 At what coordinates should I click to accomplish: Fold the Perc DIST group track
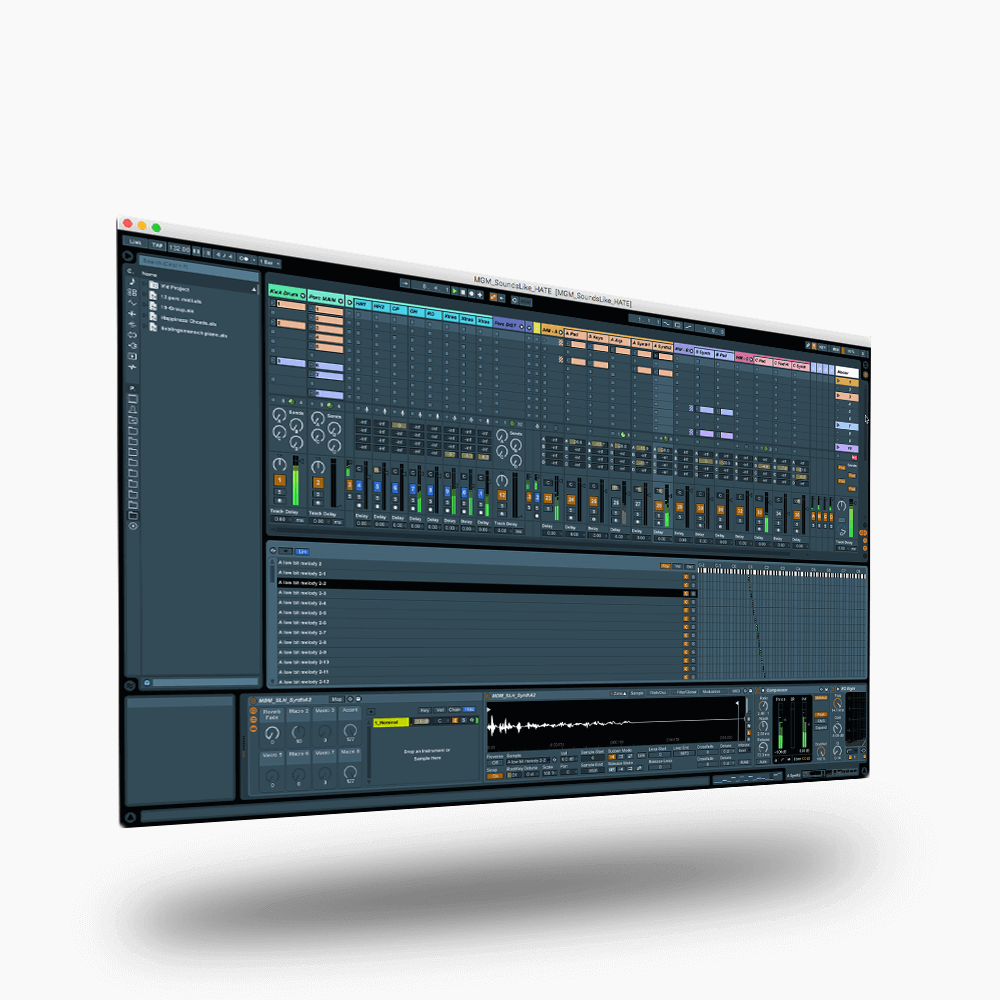tap(521, 327)
